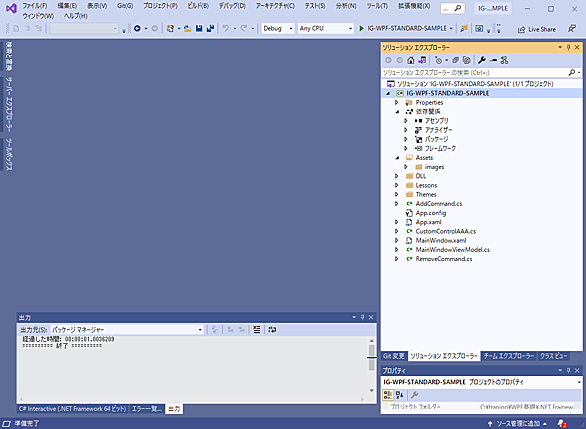This screenshot has width=586, height=429.
Task: Expand the MainWindow.xaml node
Action: [397, 241]
